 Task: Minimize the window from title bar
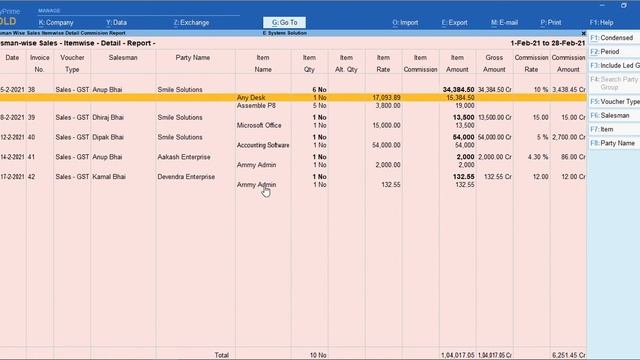(x=602, y=5)
